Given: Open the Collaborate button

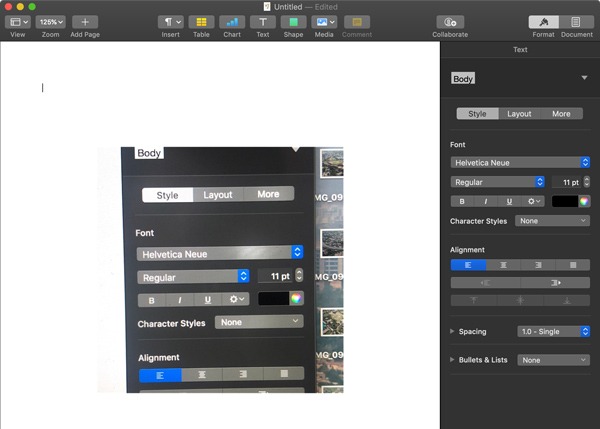Looking at the screenshot, I should (x=450, y=22).
